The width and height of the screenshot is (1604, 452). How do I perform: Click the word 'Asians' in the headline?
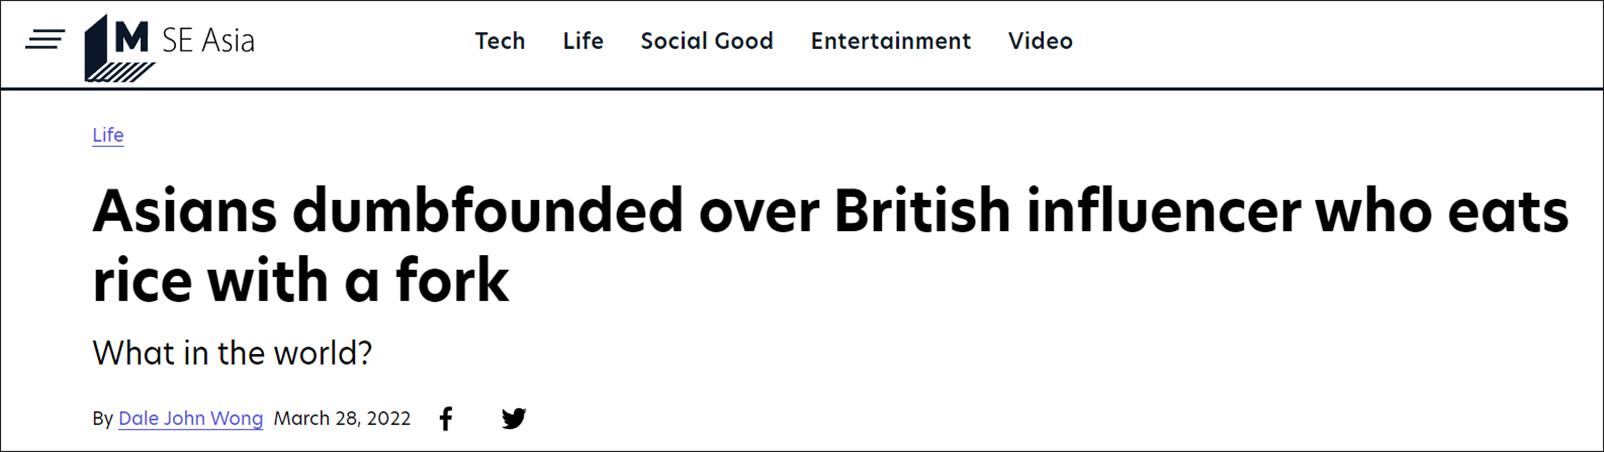pos(184,211)
